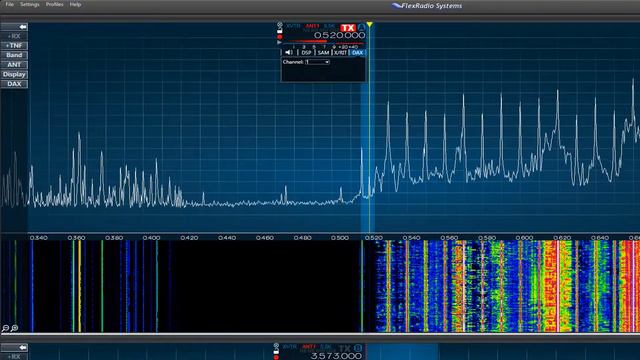This screenshot has height=360, width=640.
Task: Open the Display settings panel
Action: 14,74
